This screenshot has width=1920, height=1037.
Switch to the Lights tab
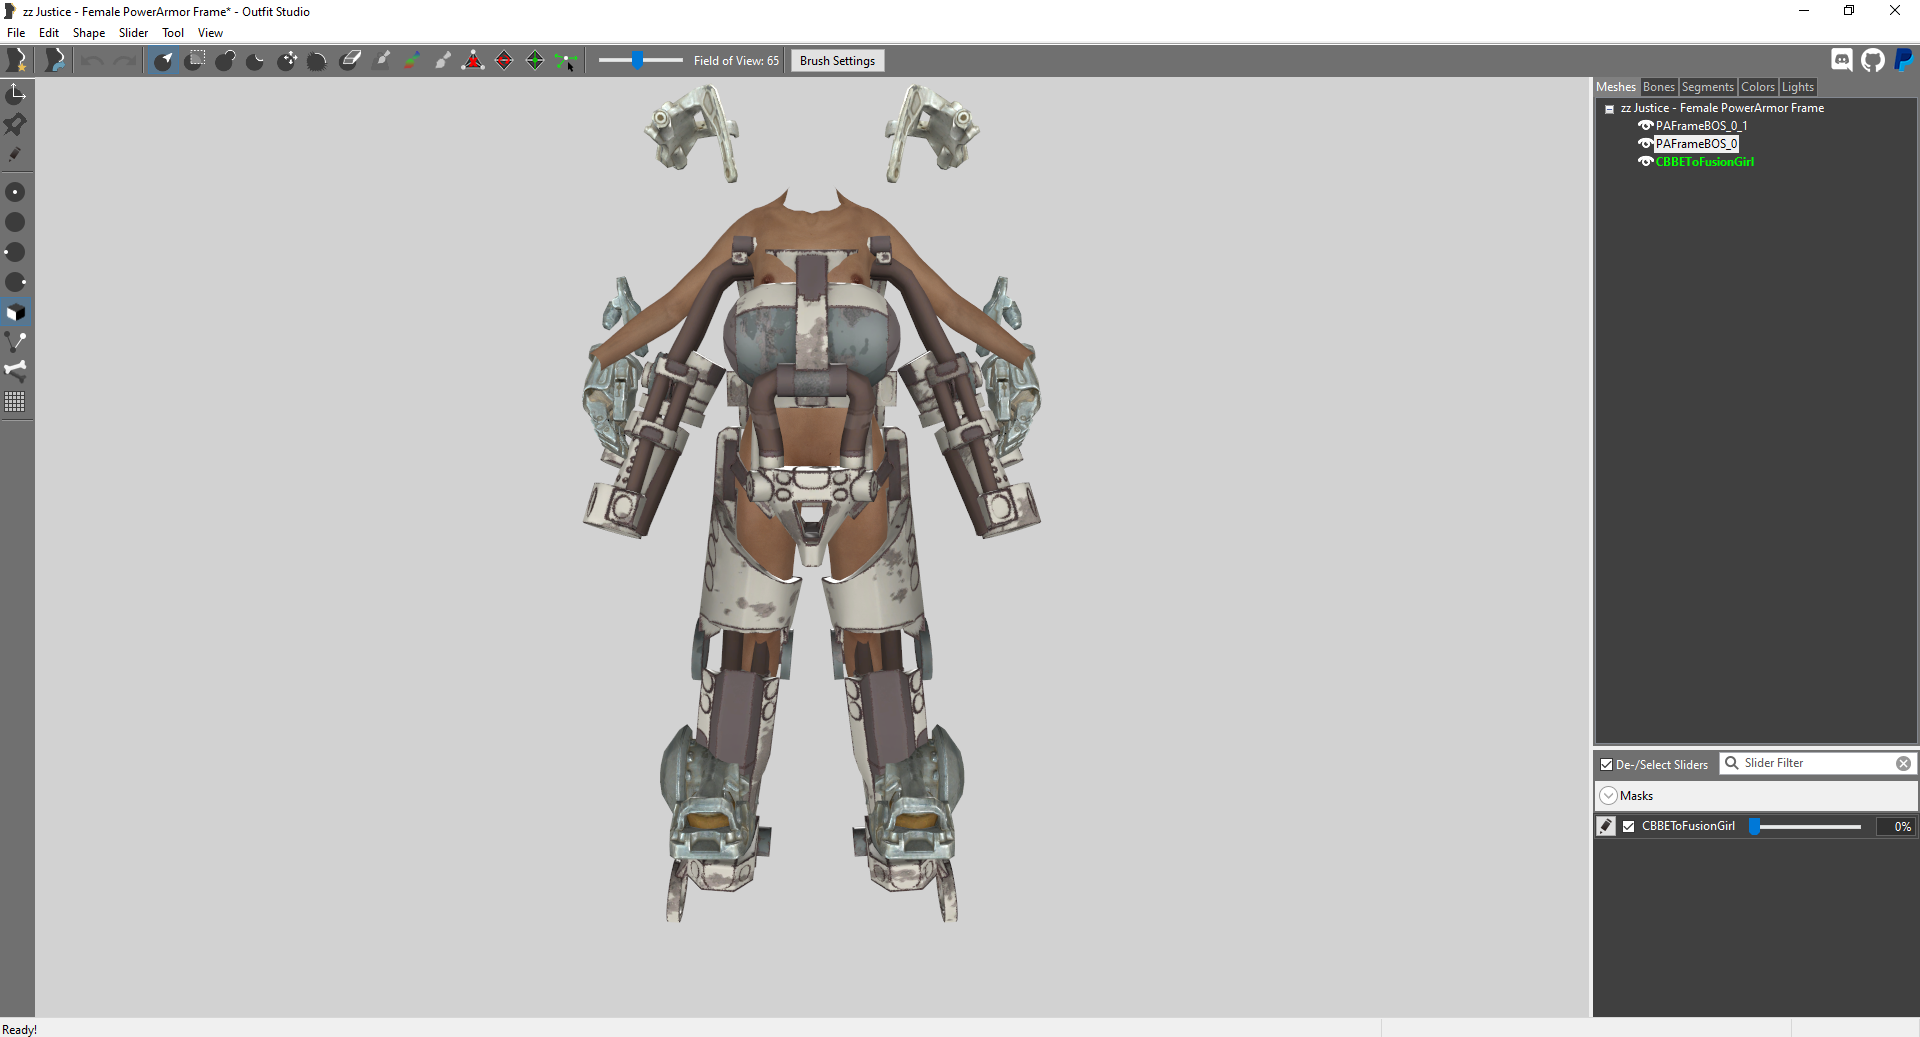click(x=1797, y=87)
